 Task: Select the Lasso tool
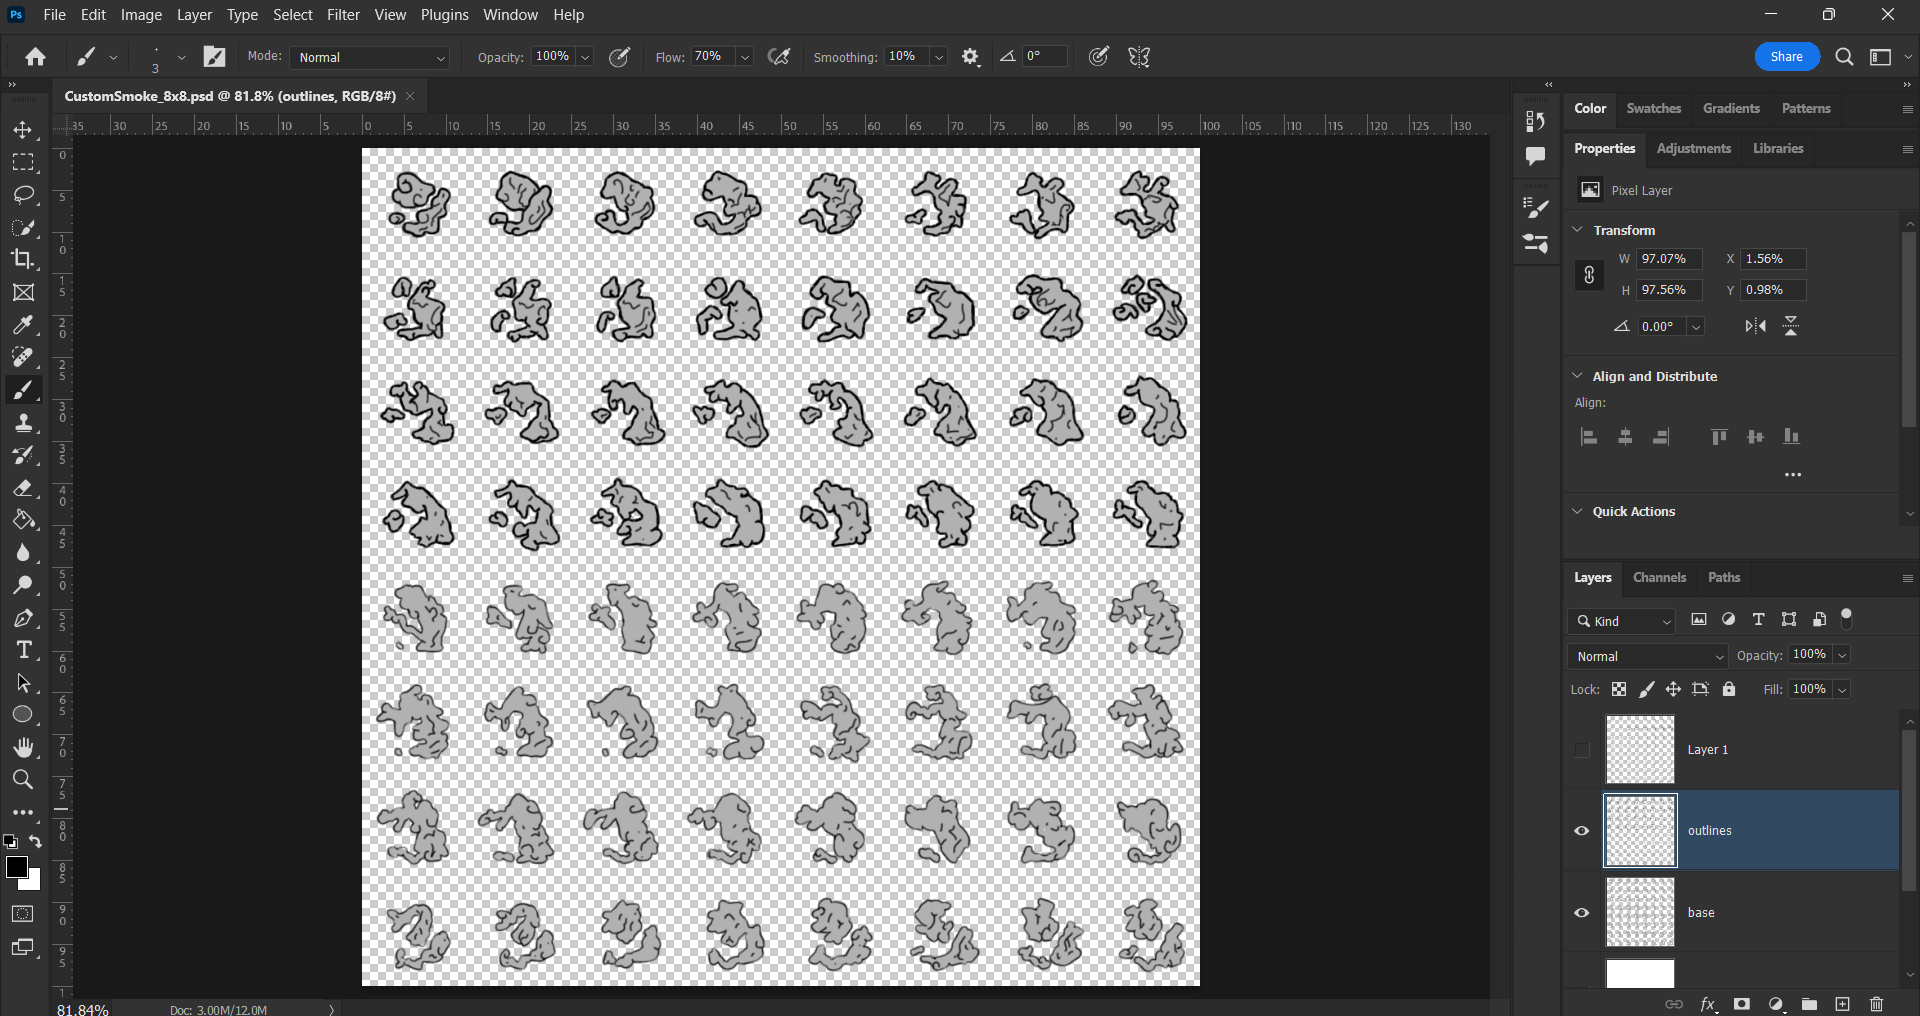[23, 195]
